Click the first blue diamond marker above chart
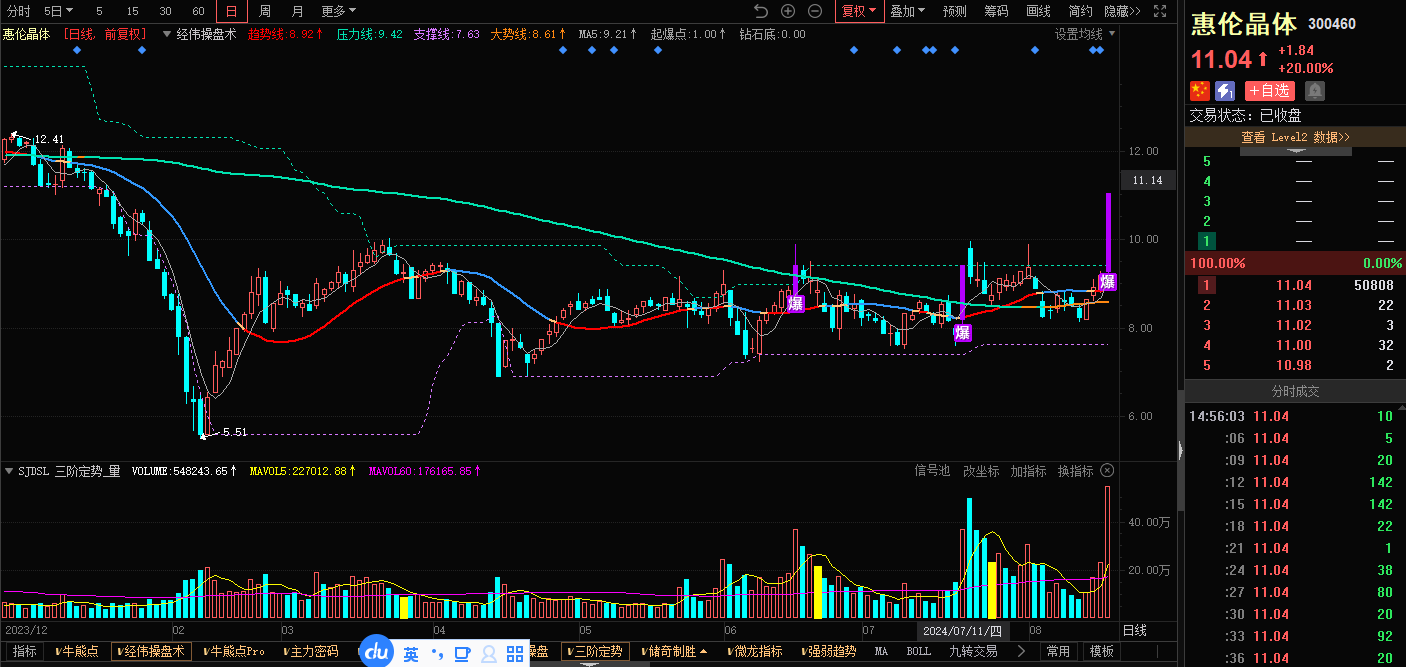 coord(78,49)
